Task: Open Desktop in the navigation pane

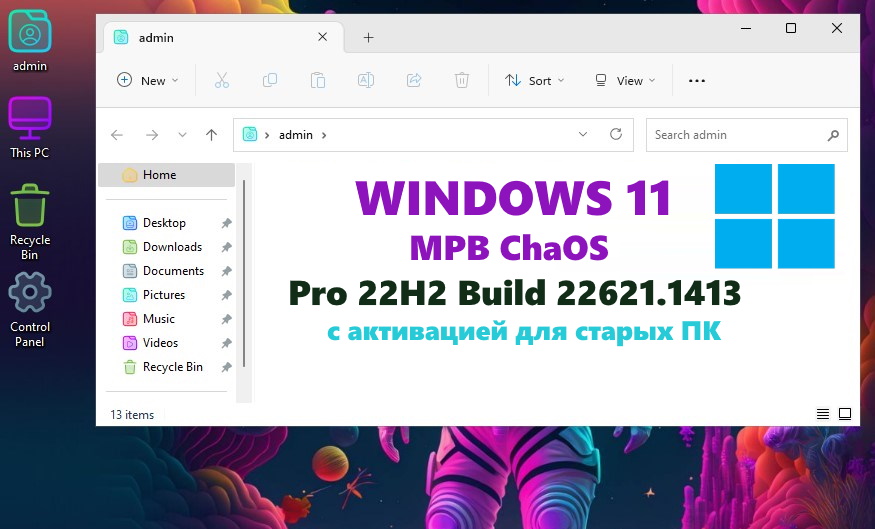Action: [x=166, y=223]
